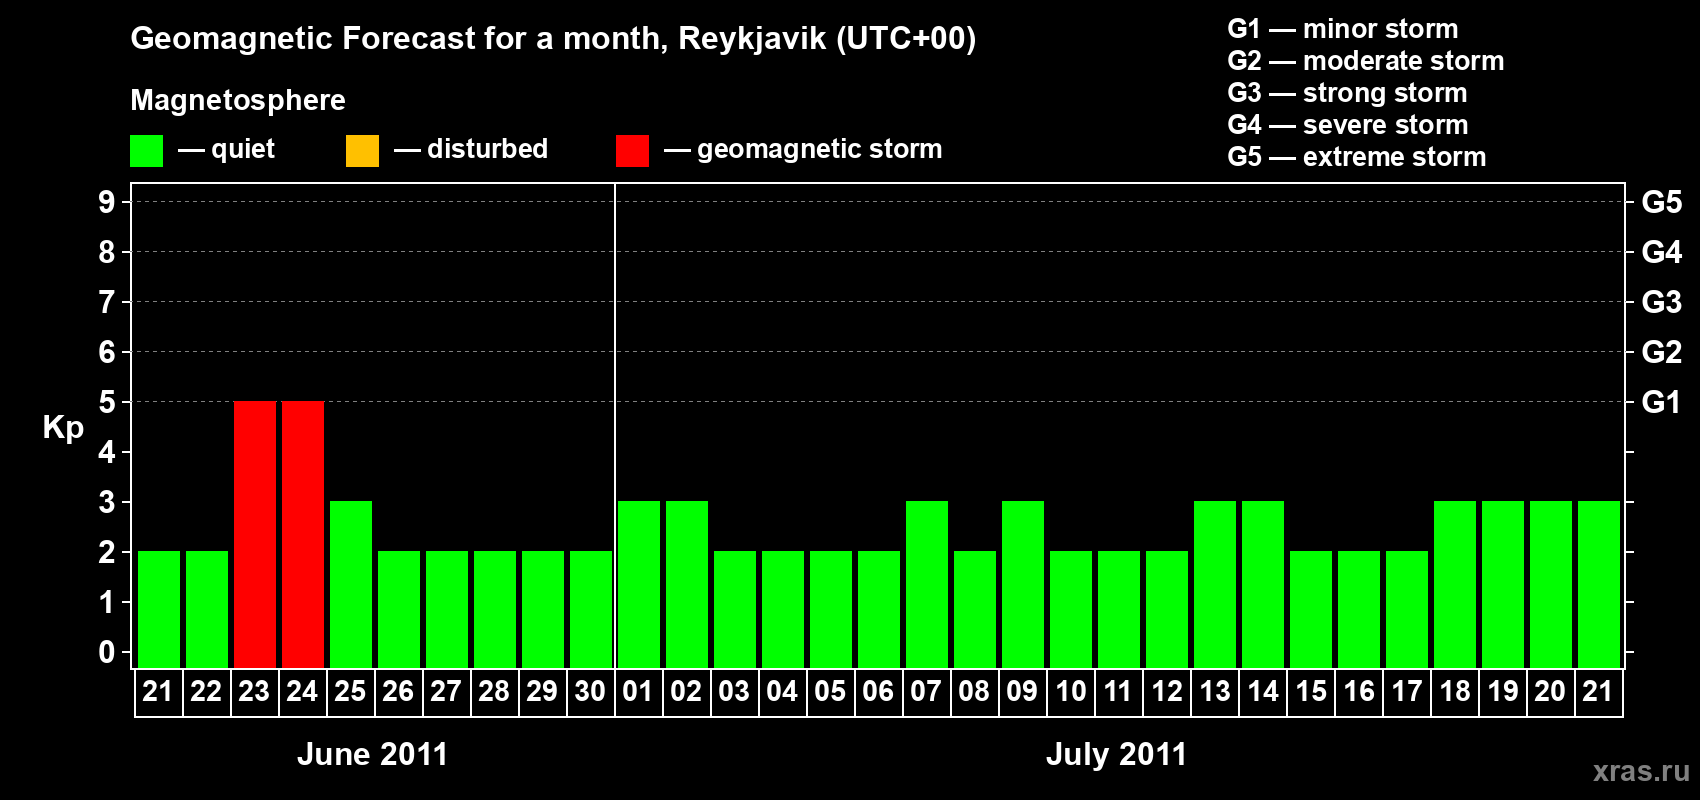Image resolution: width=1700 pixels, height=800 pixels.
Task: Click 'G5 — extreme storm' legend text
Action: (1356, 156)
